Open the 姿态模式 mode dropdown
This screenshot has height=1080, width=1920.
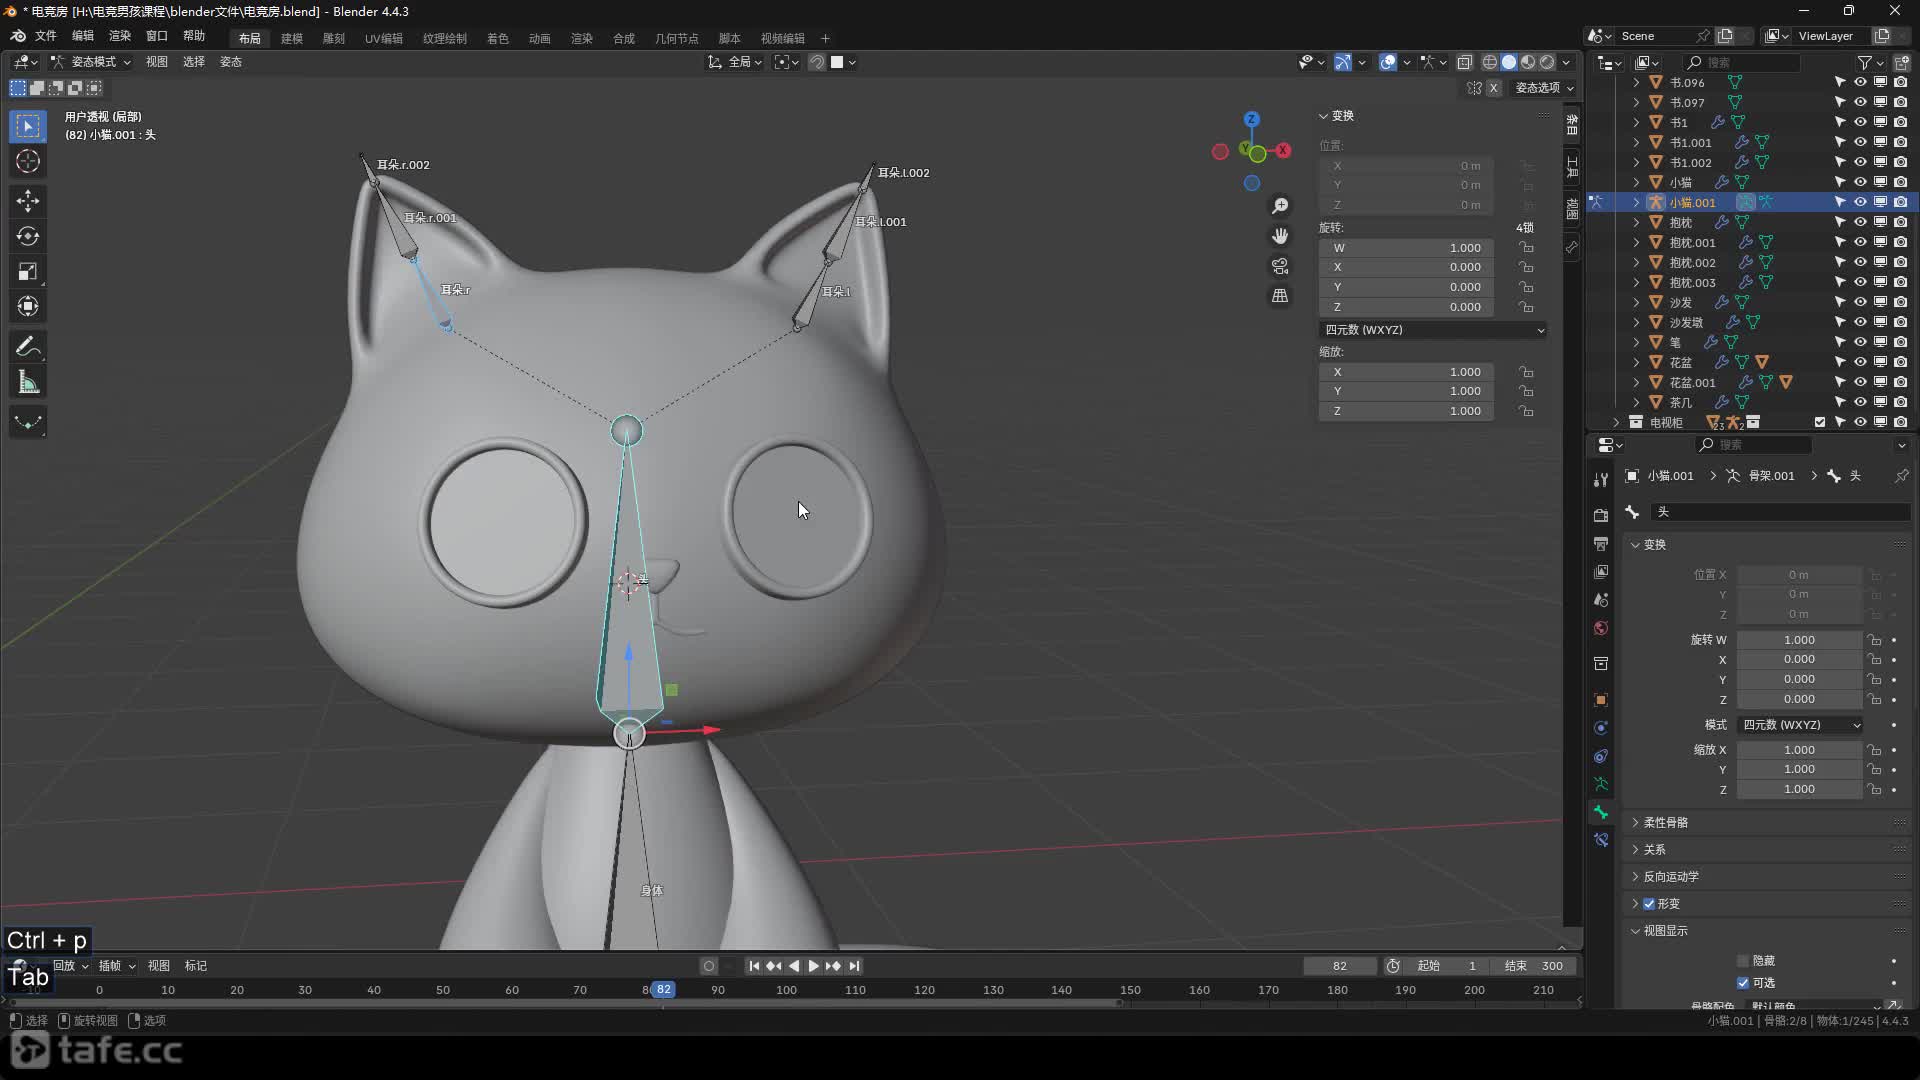coord(92,62)
